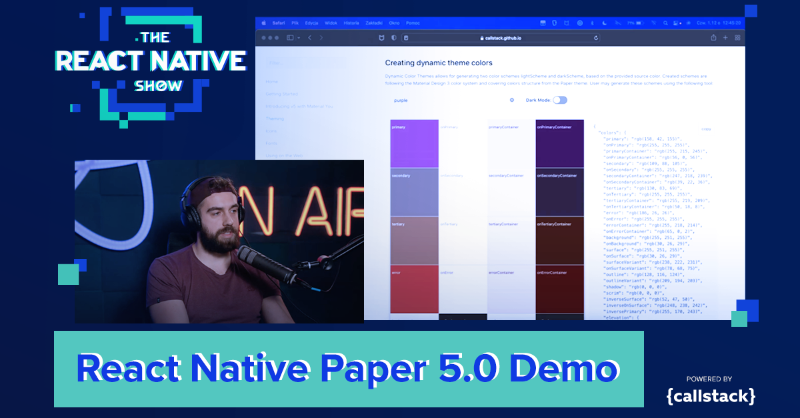This screenshot has width=800, height=418.
Task: Open the color picker icon beside purple input
Action: (x=512, y=100)
